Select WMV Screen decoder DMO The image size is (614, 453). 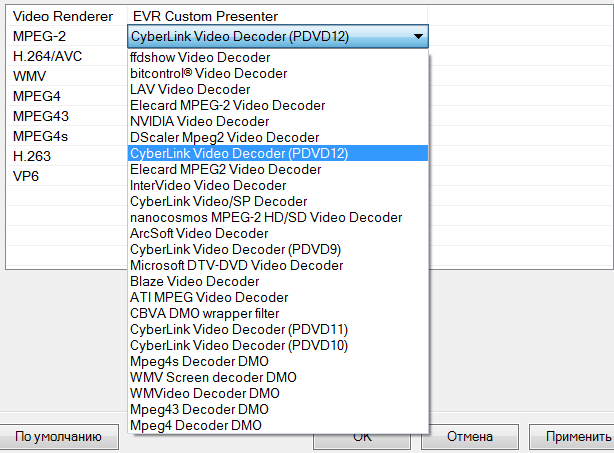point(213,378)
